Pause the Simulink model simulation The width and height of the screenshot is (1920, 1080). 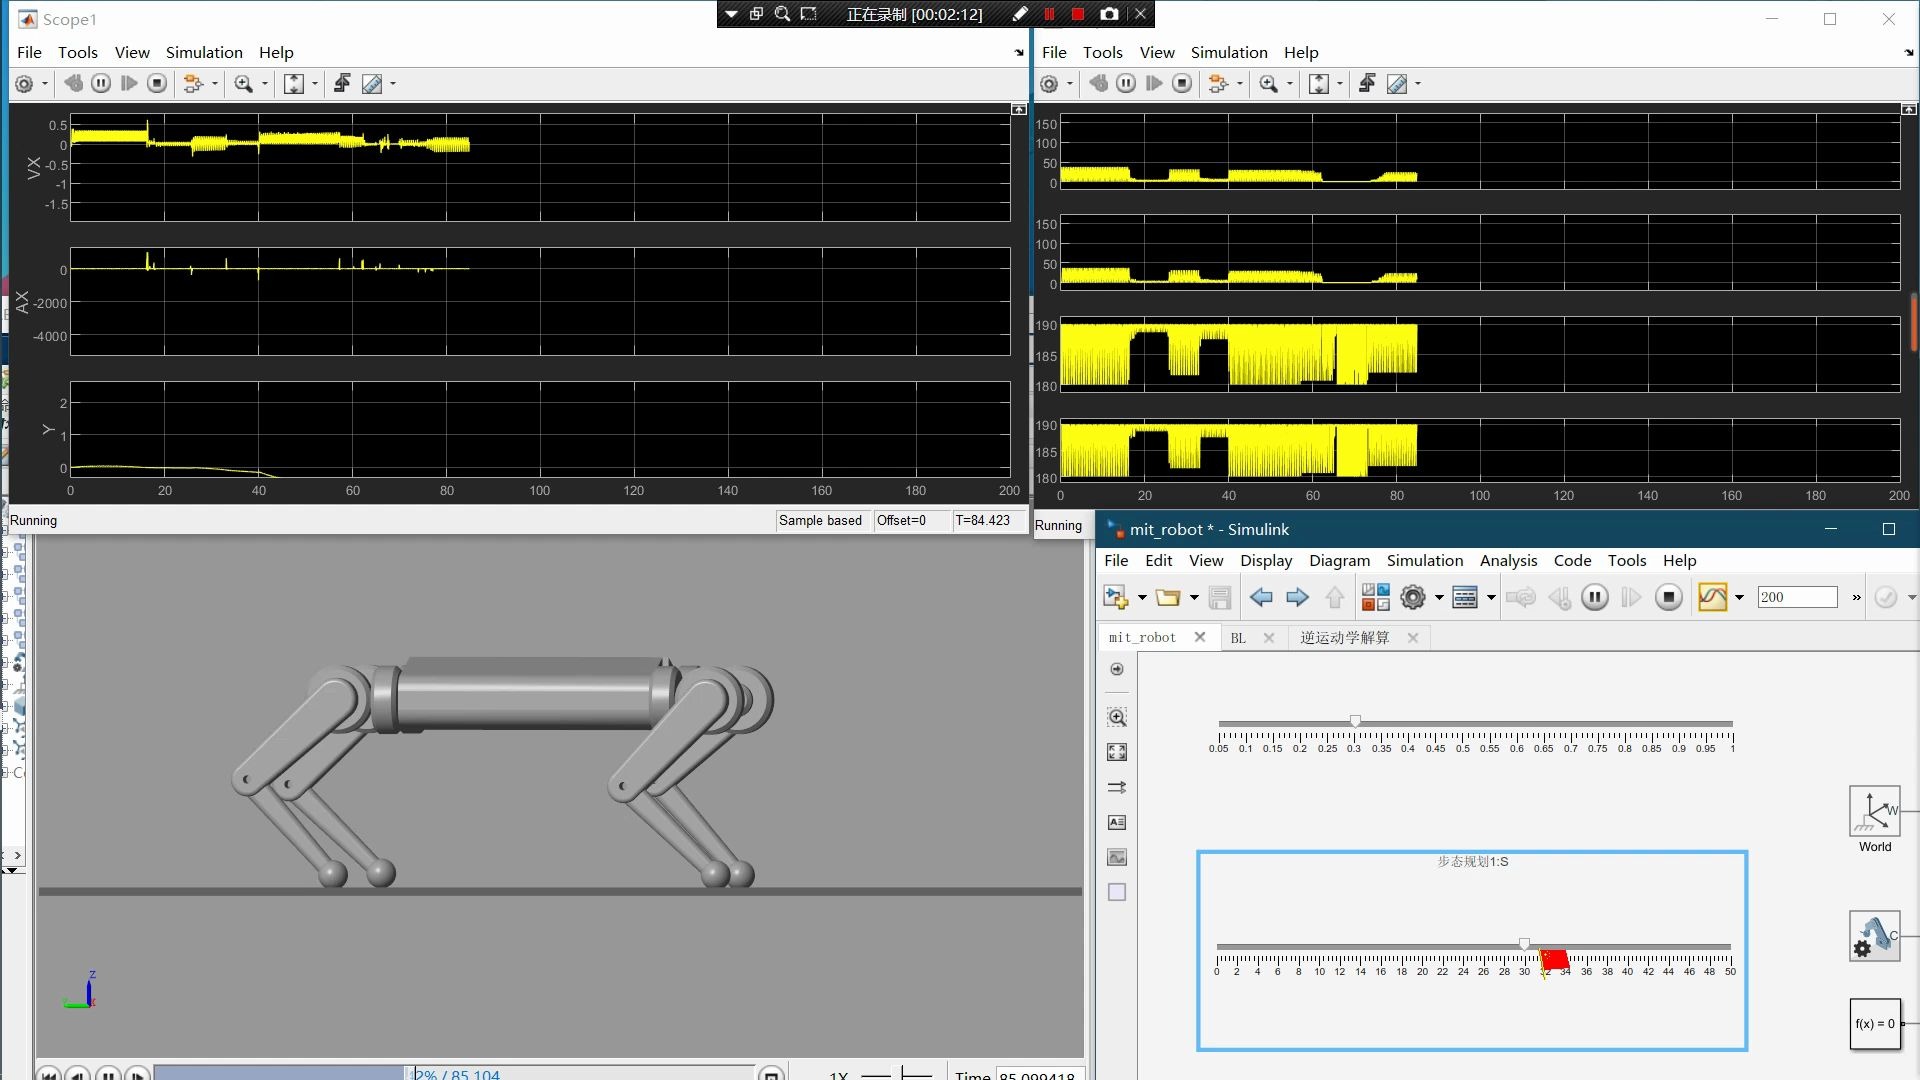pyautogui.click(x=1595, y=597)
